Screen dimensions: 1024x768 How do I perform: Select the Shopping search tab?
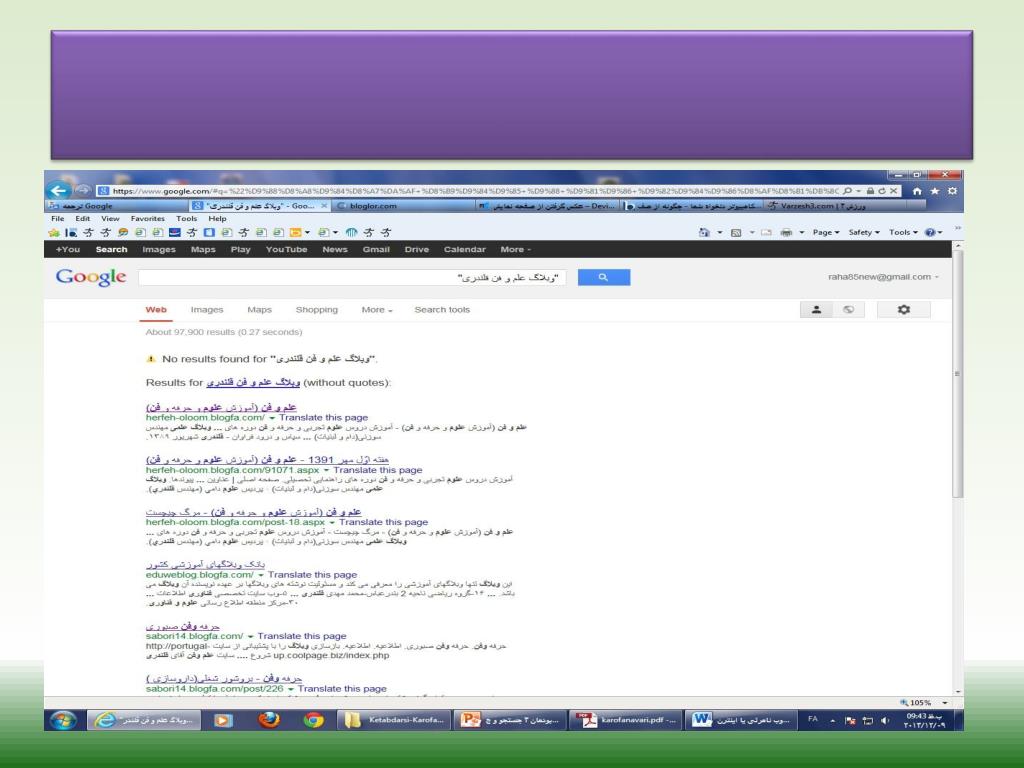click(316, 310)
